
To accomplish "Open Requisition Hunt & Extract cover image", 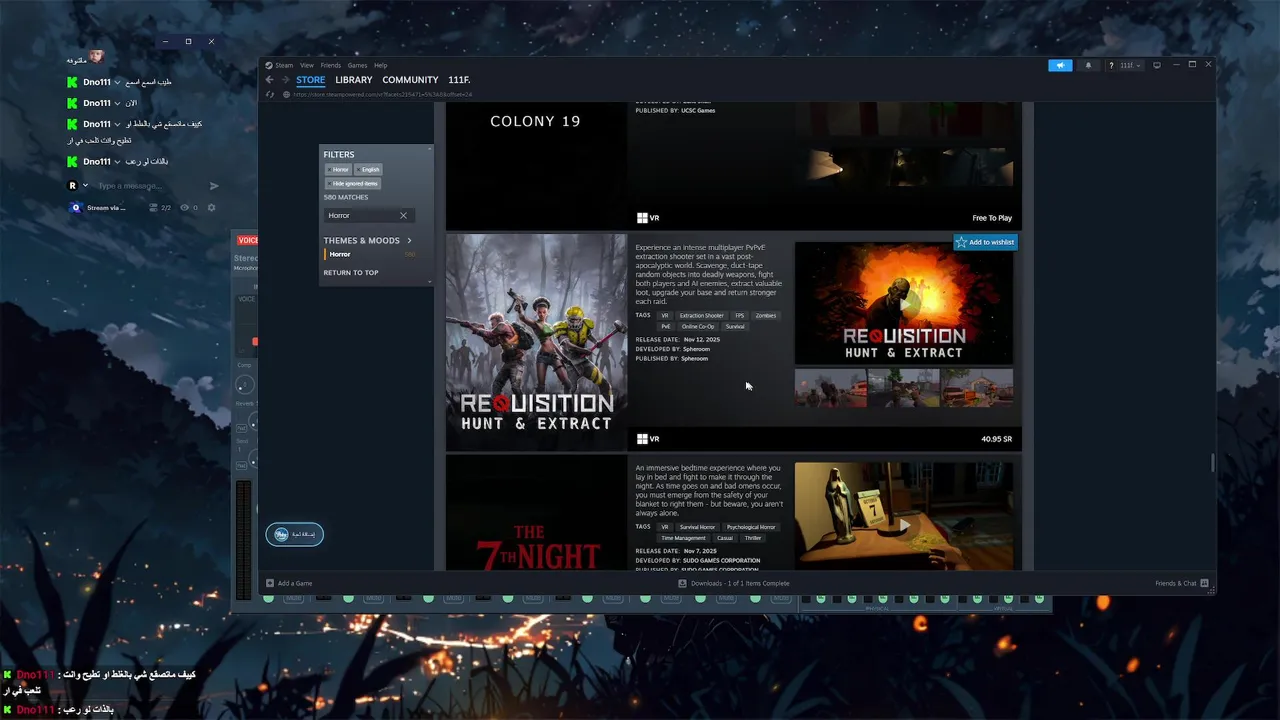I will [536, 343].
